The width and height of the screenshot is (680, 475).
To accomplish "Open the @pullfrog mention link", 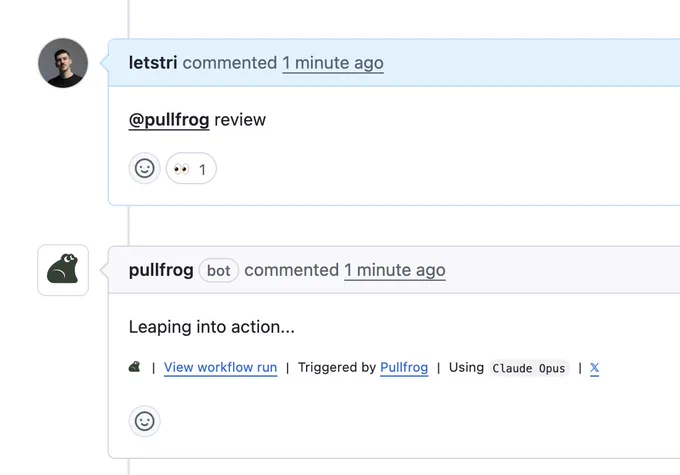I will pos(169,120).
